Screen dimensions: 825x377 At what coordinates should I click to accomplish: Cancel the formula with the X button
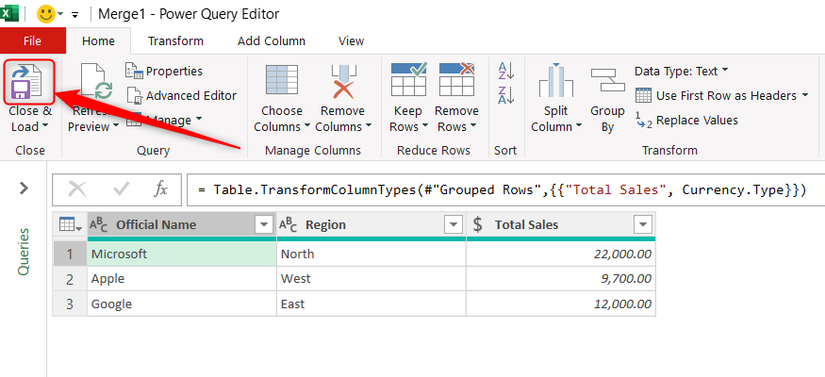click(77, 189)
